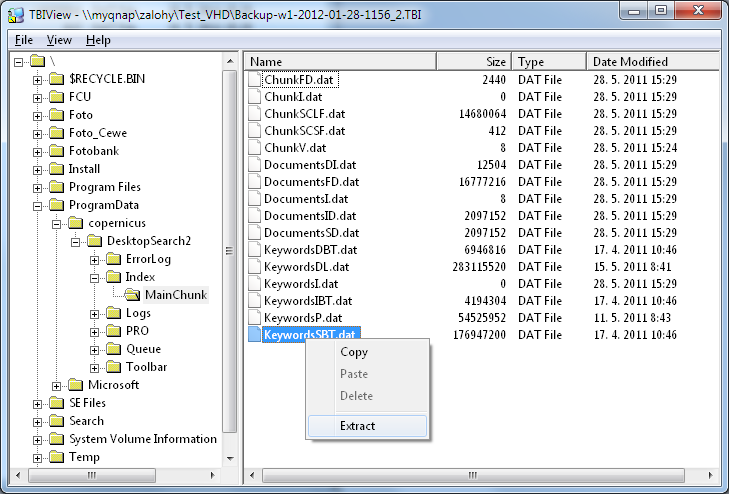Click the tree pane scroll-down arrow

point(230,459)
